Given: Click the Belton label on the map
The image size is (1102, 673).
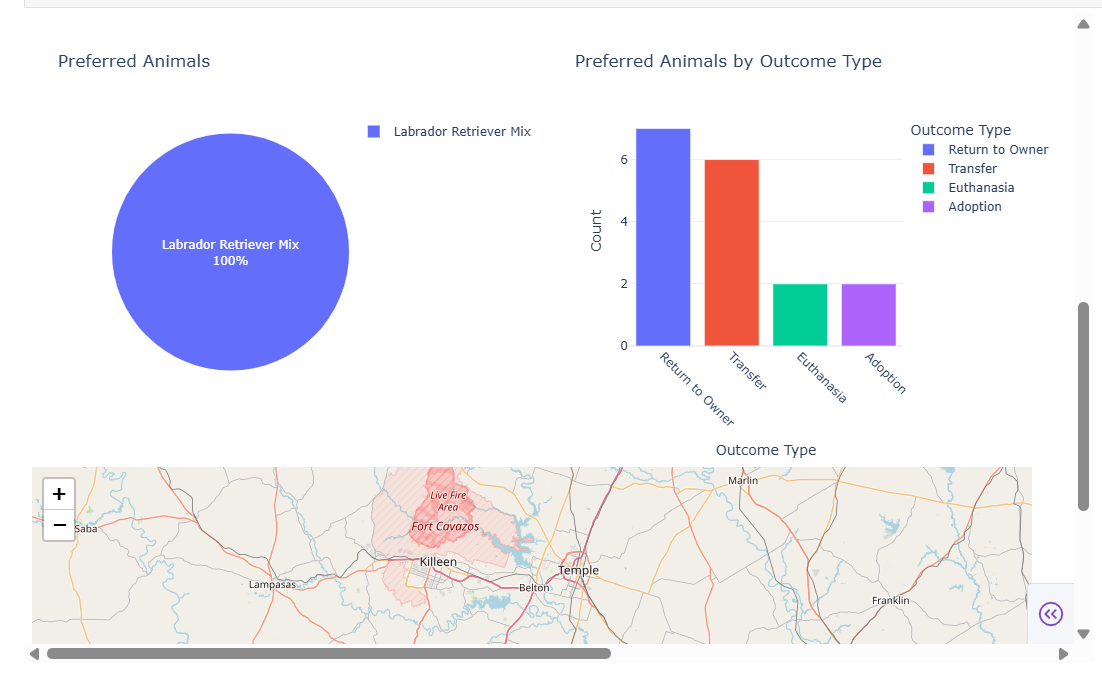Looking at the screenshot, I should pos(534,587).
